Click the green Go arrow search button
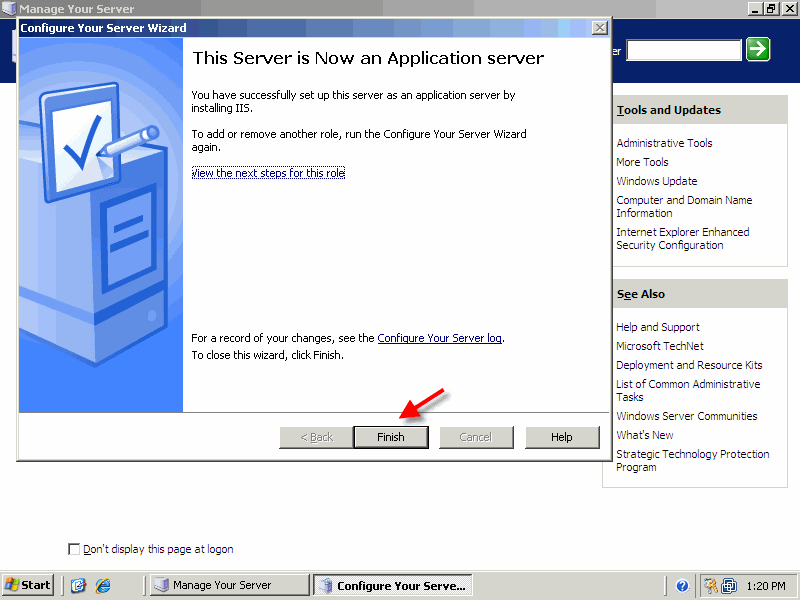The width and height of the screenshot is (800, 600). pyautogui.click(x=758, y=49)
